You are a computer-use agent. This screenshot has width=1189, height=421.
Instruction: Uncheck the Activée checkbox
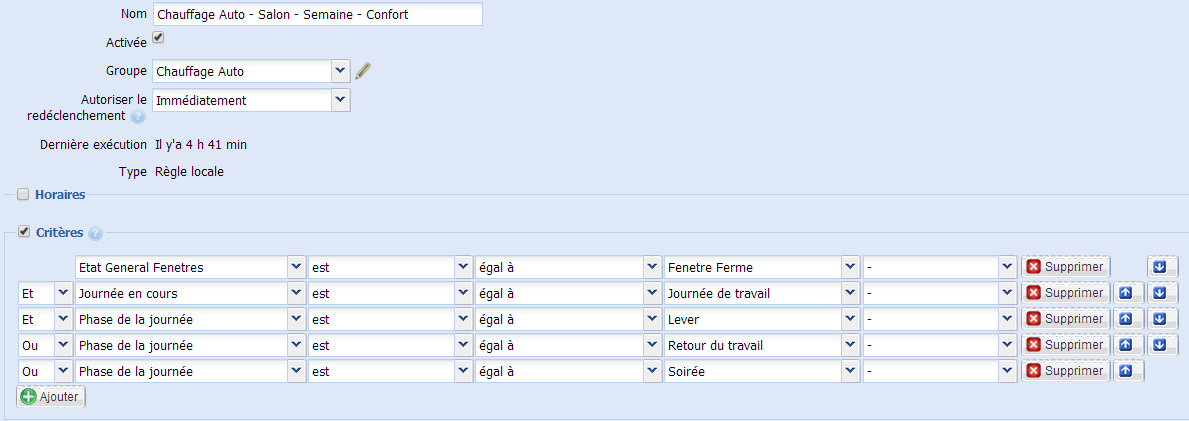(x=158, y=37)
